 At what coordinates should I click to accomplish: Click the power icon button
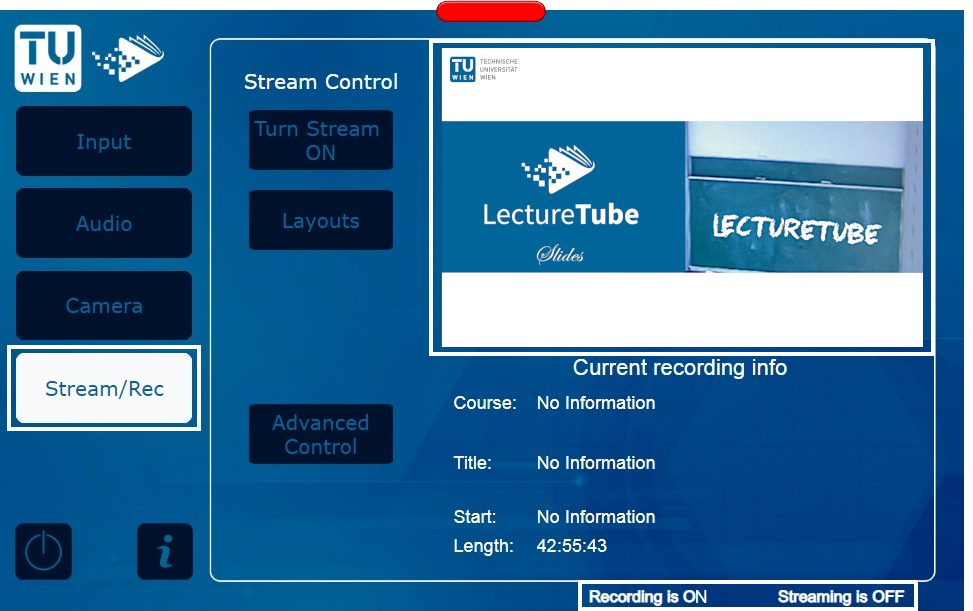(43, 551)
